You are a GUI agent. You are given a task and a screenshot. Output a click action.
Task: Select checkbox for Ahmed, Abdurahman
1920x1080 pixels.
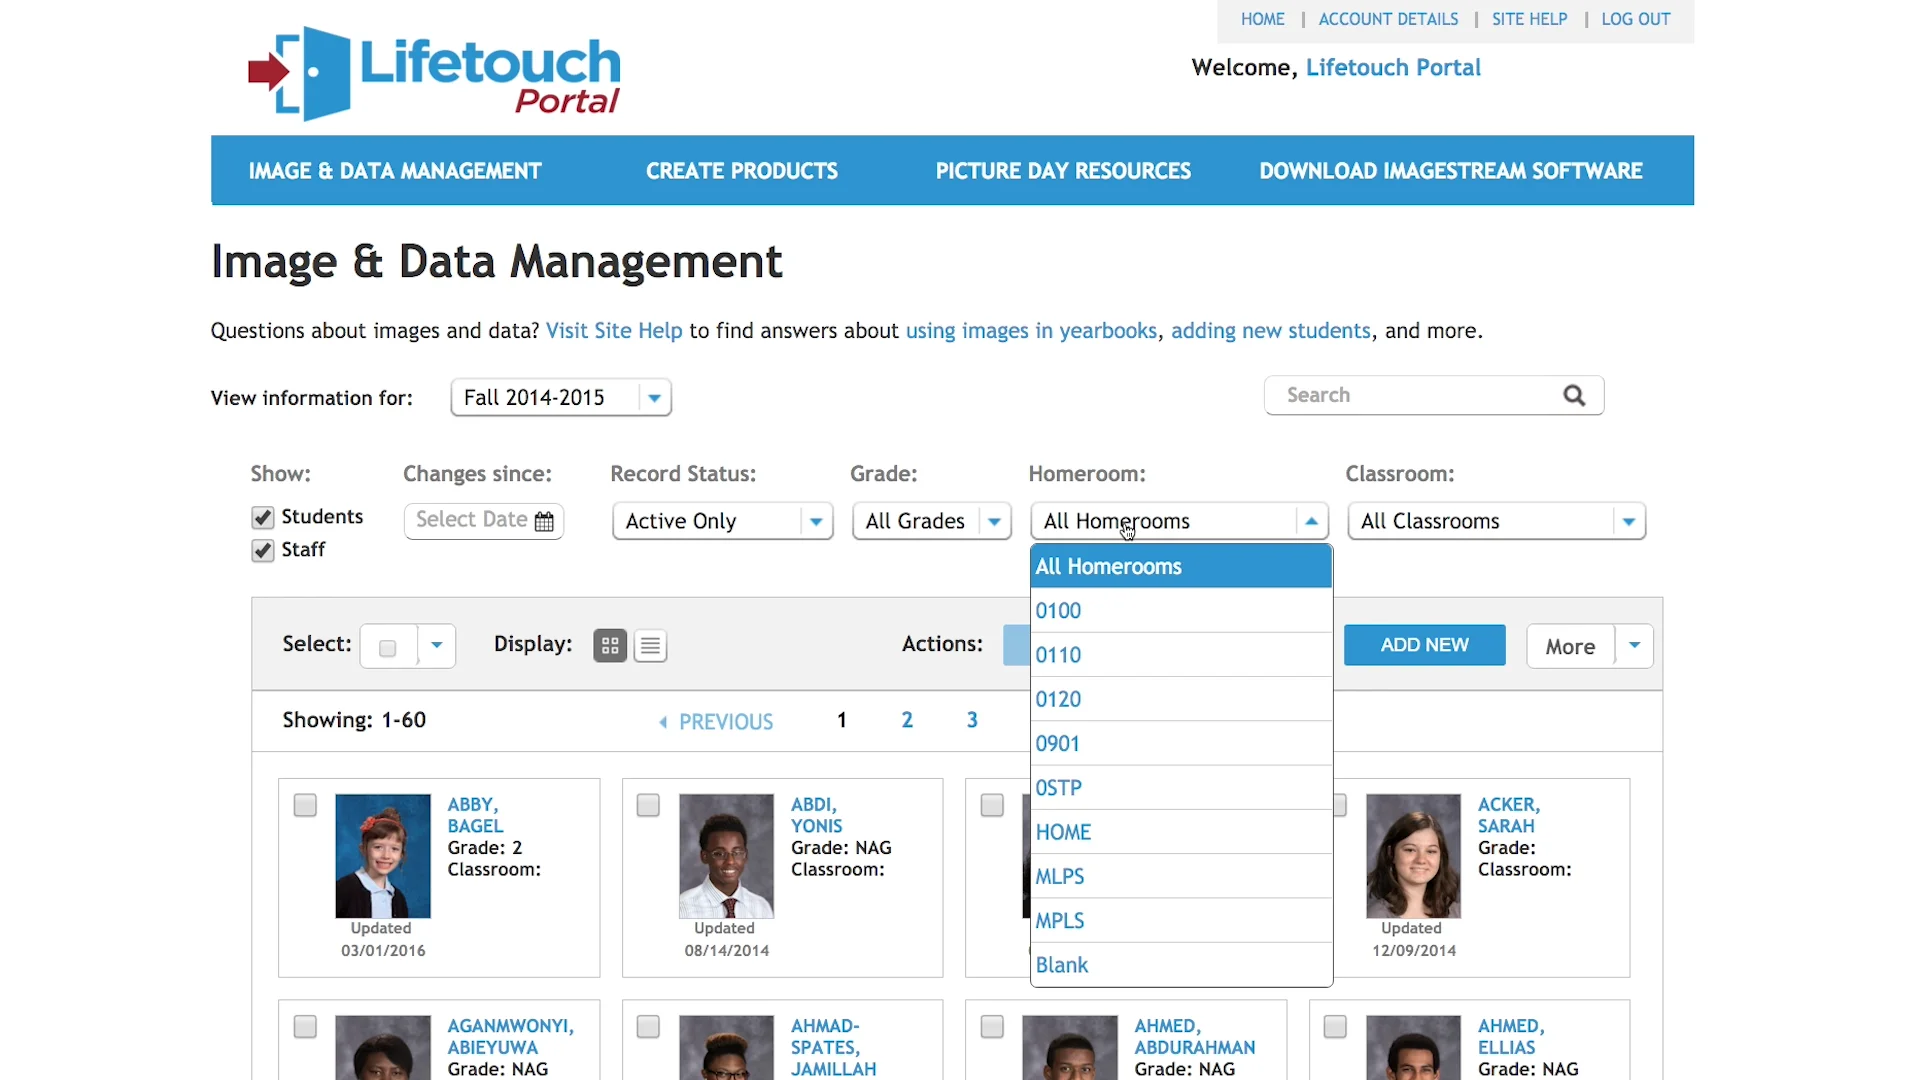click(992, 1027)
